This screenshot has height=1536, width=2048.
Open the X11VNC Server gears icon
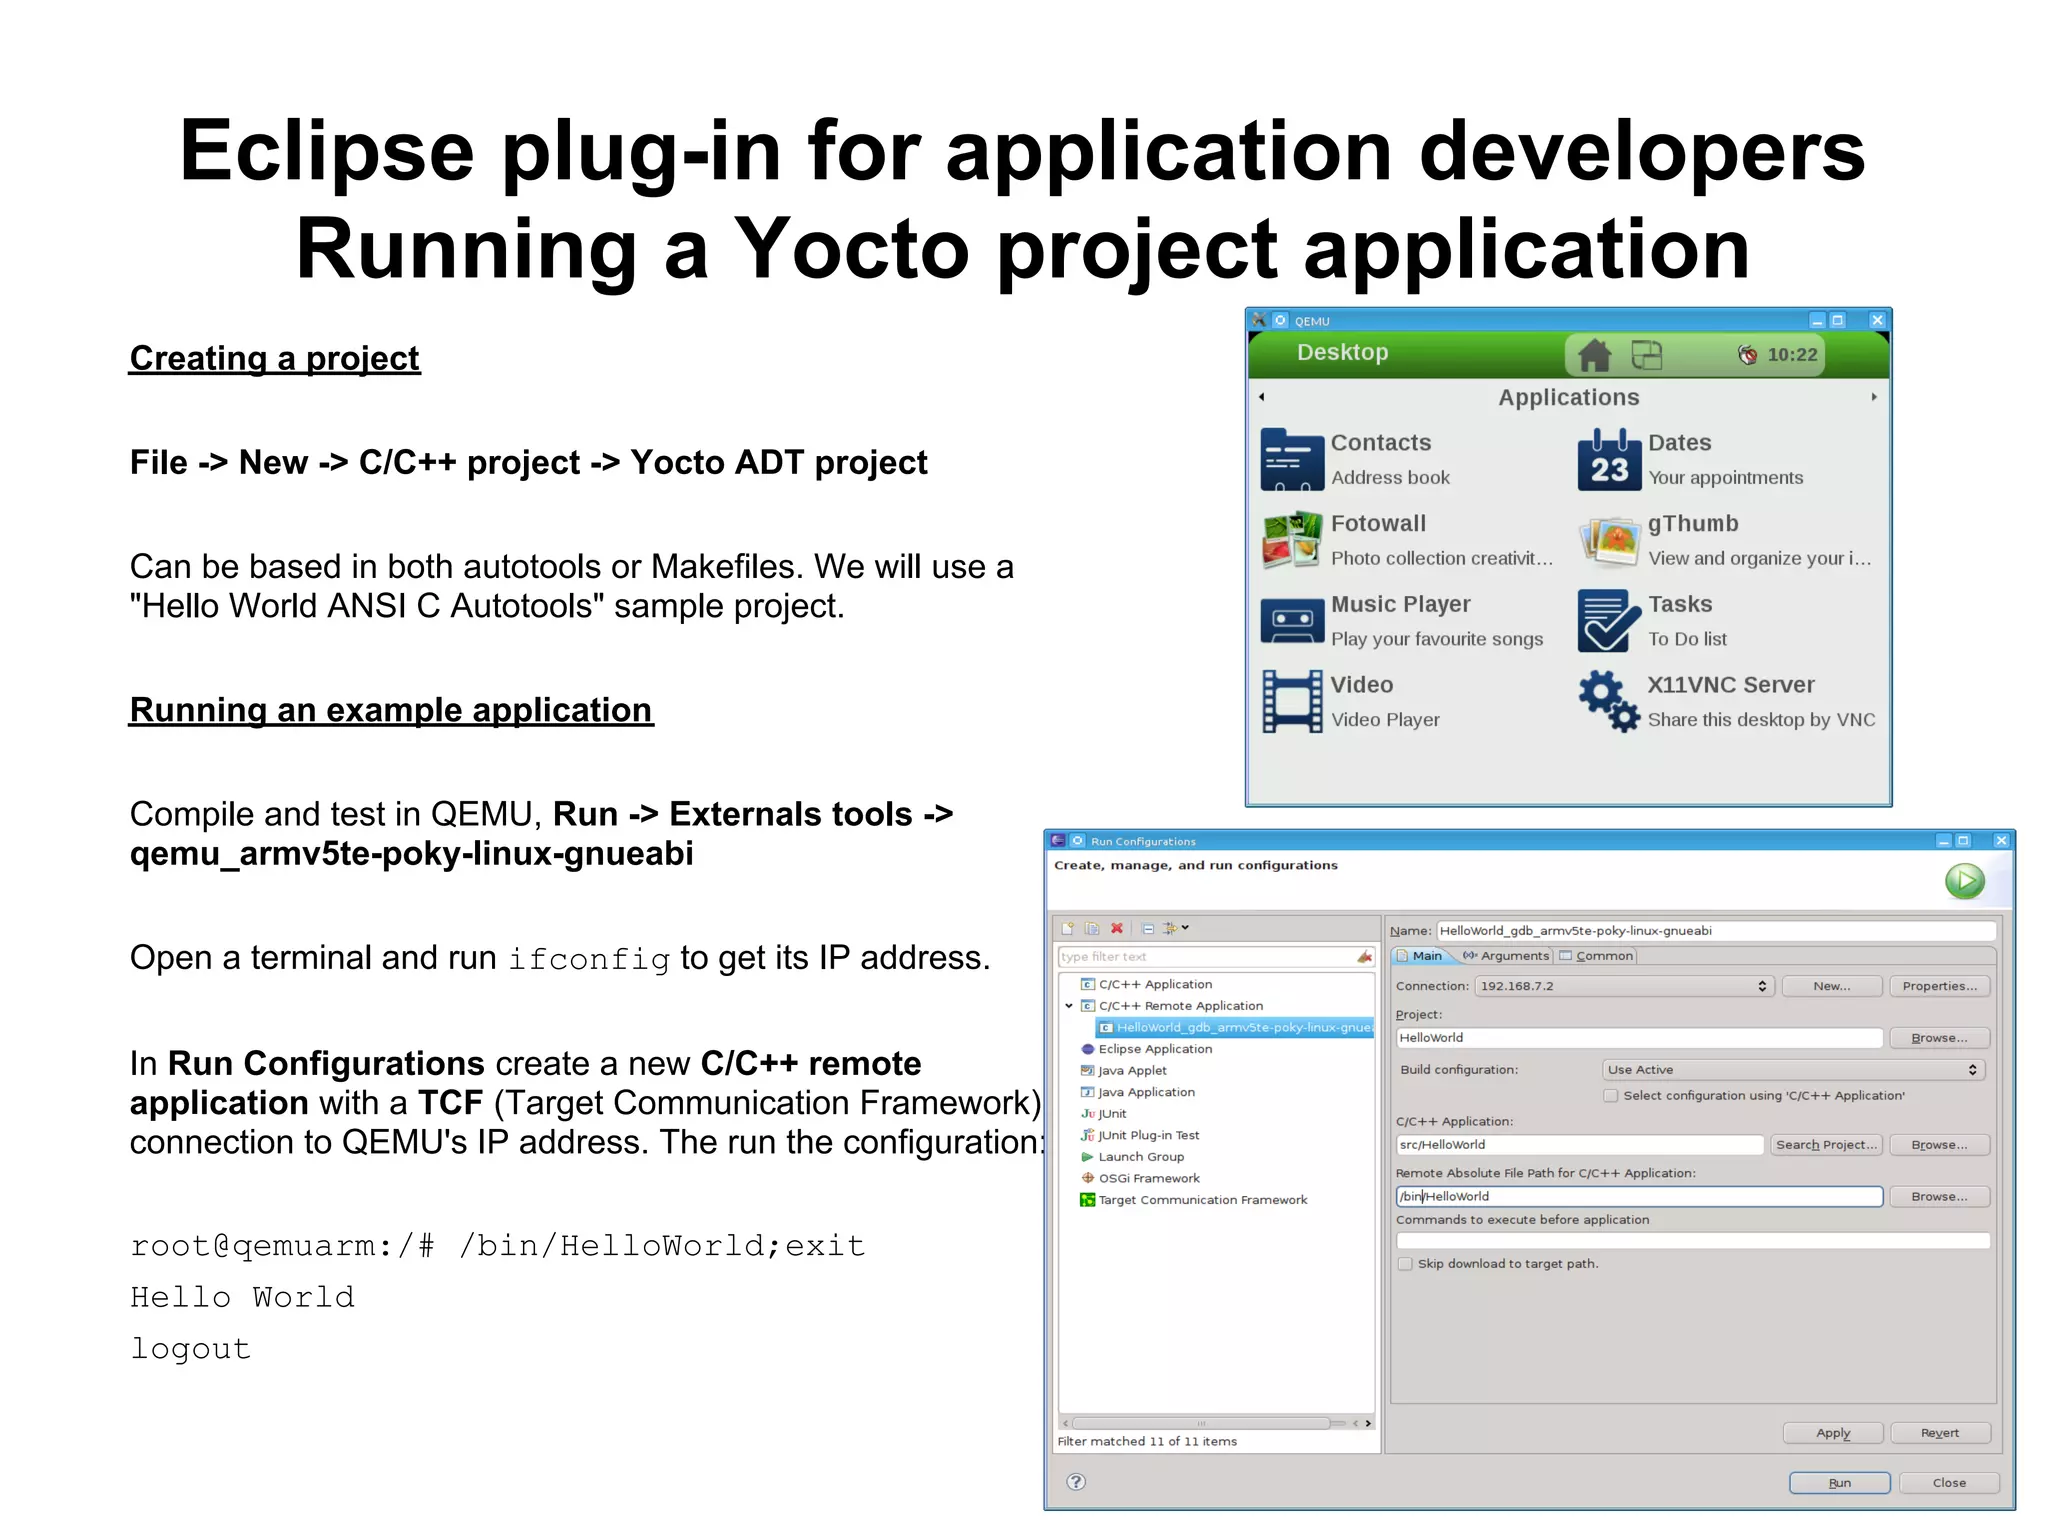pos(1609,701)
